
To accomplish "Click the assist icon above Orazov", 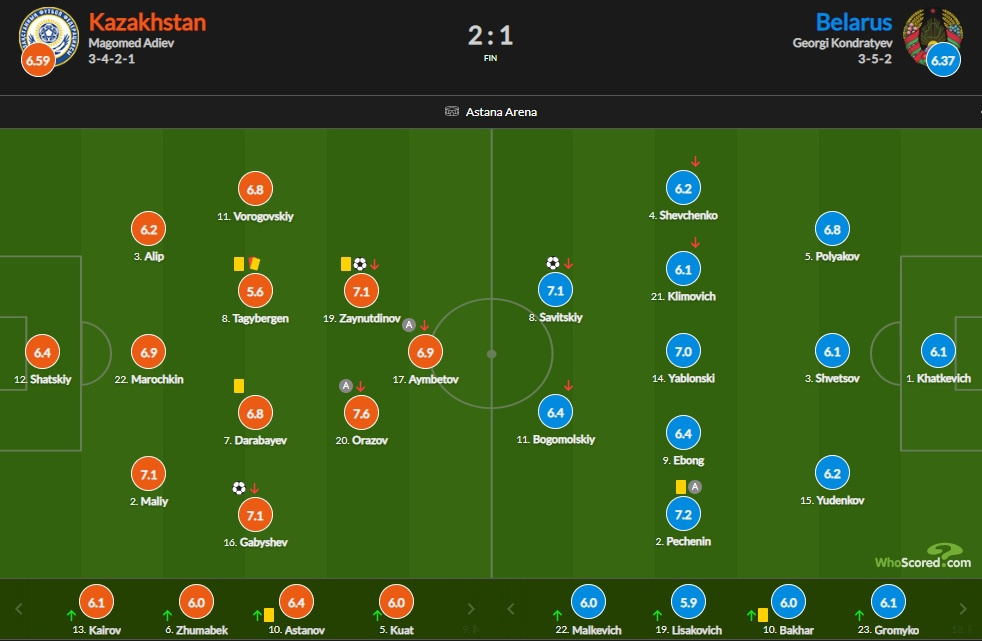I will [x=345, y=386].
